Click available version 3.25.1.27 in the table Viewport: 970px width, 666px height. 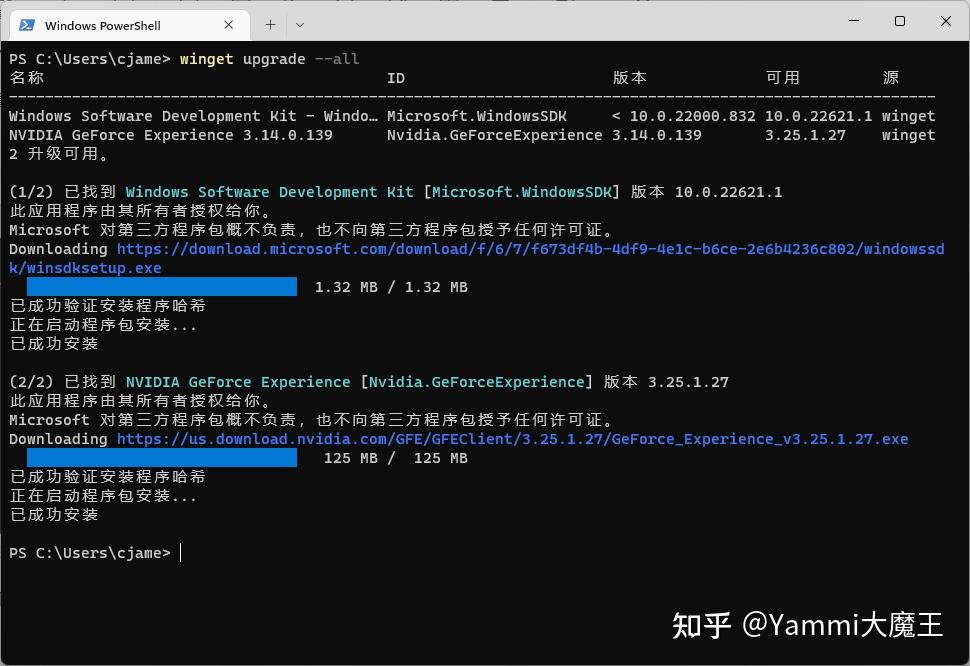[x=805, y=135]
